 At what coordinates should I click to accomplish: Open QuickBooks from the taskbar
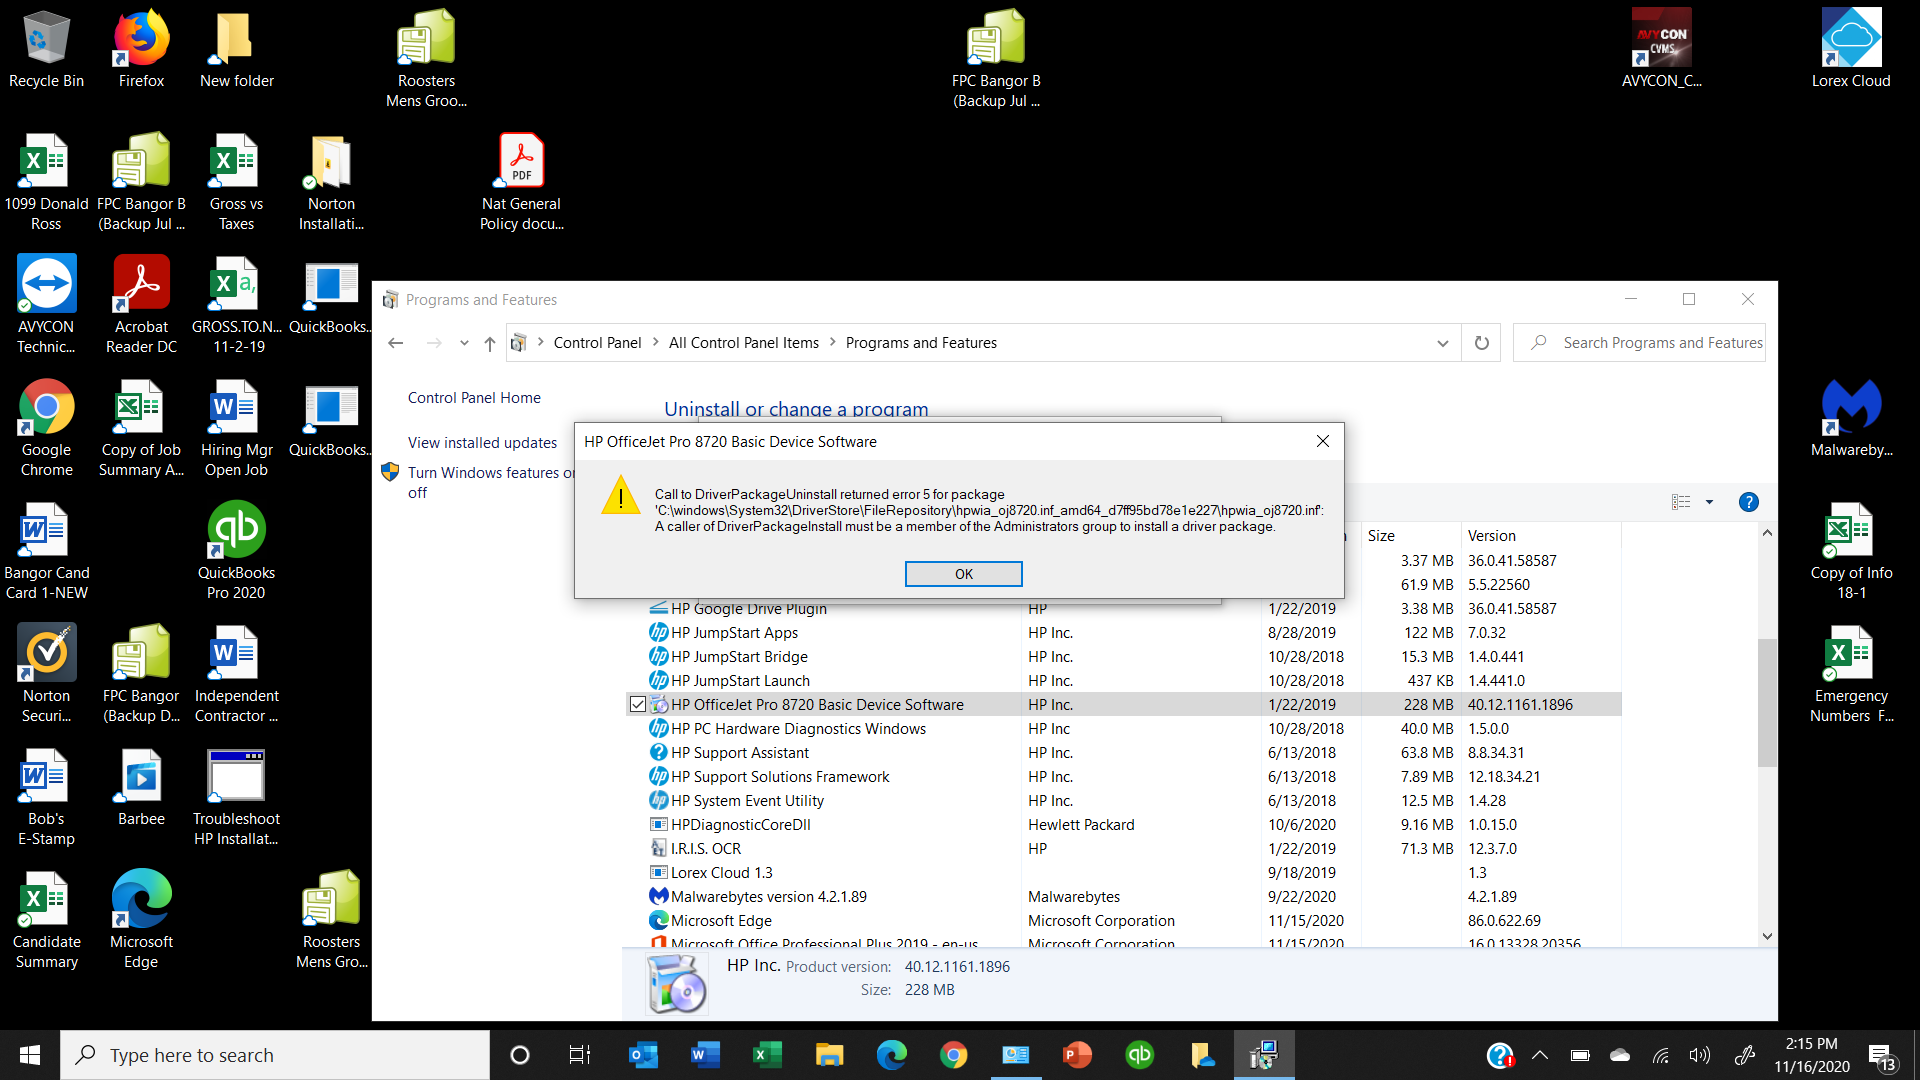tap(1139, 1055)
